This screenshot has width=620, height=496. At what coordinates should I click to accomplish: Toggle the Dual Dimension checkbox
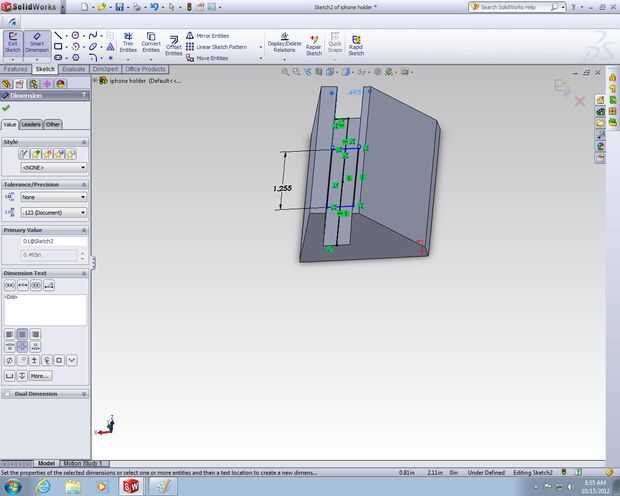(x=7, y=394)
